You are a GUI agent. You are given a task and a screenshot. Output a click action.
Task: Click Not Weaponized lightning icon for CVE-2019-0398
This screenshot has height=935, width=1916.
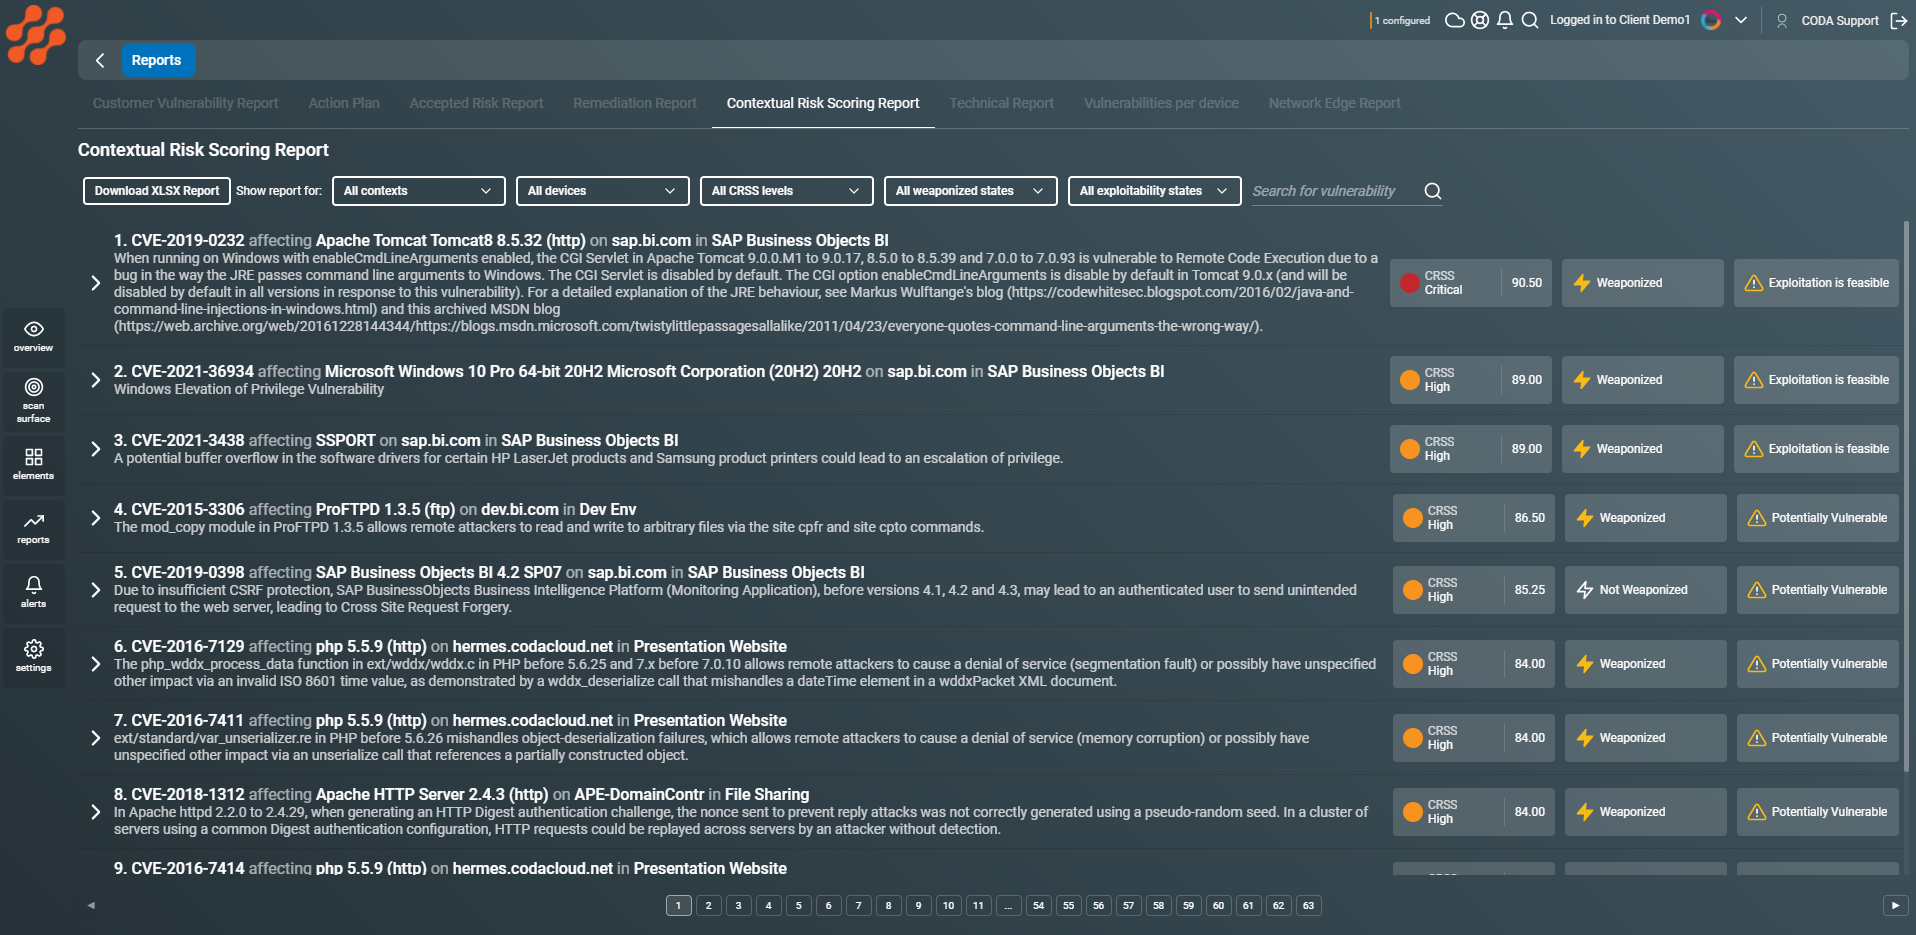point(1584,590)
